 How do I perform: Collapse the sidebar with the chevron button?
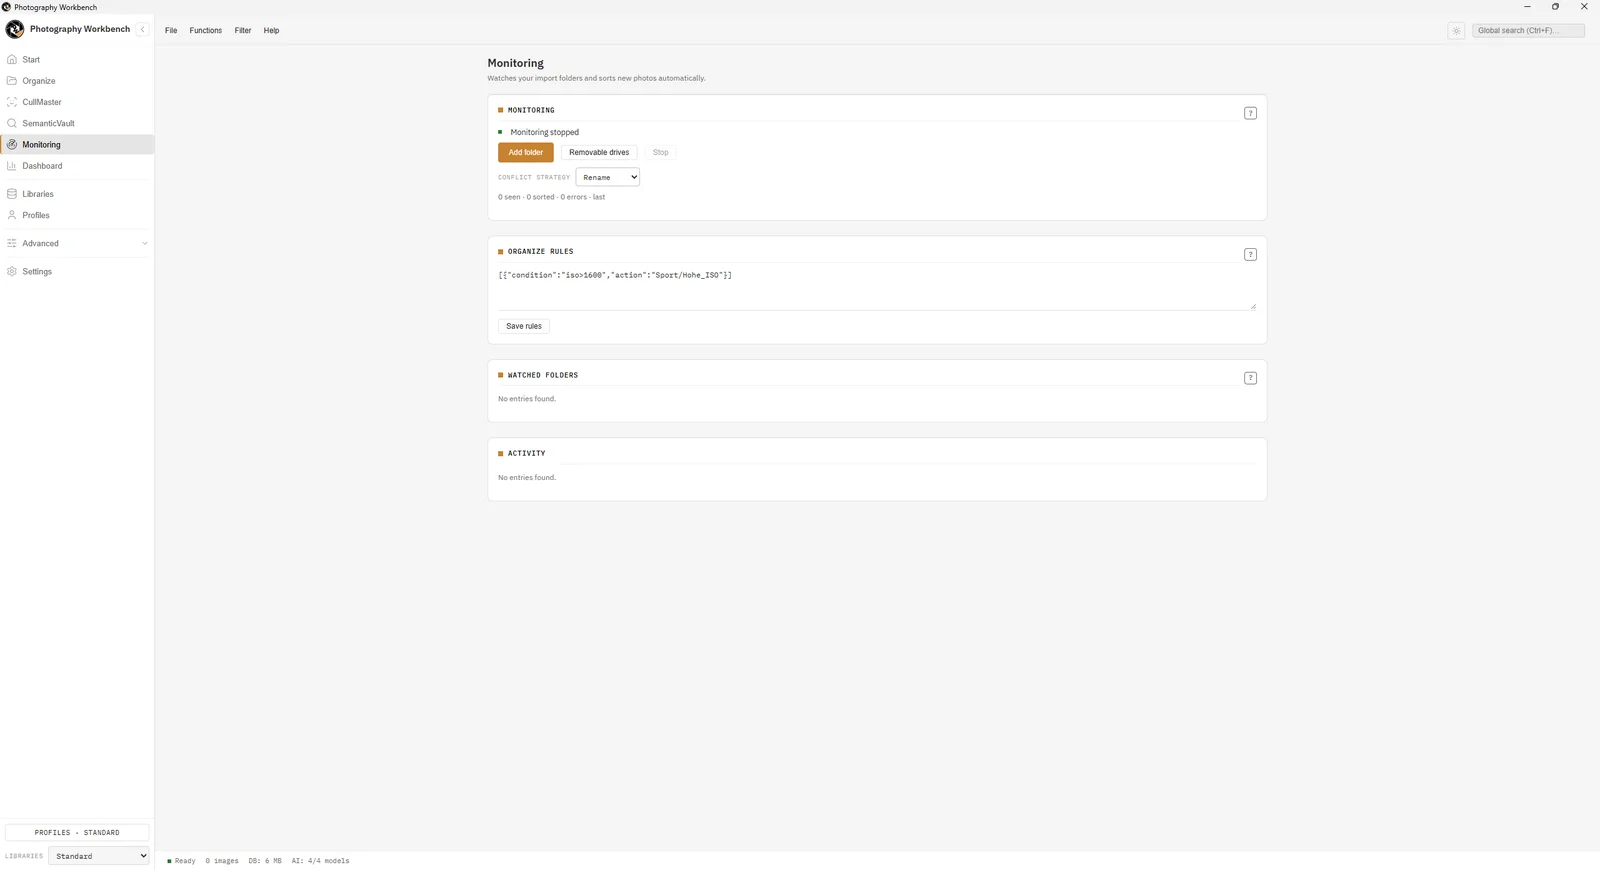(142, 29)
